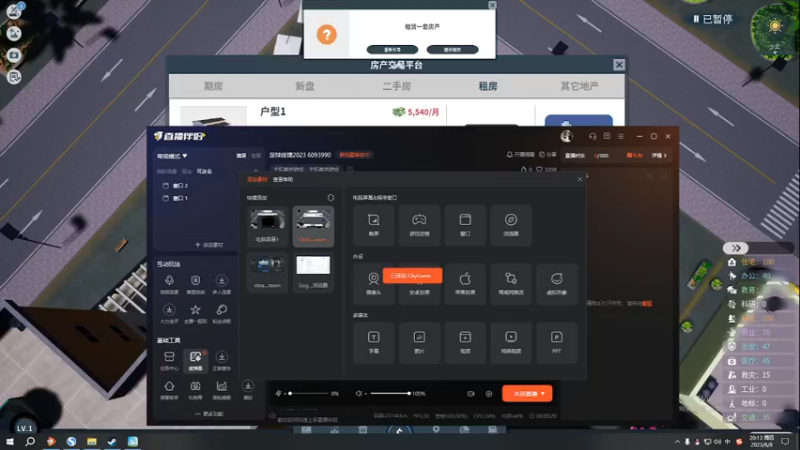Click the question mark icon in rental dialog

pyautogui.click(x=327, y=35)
